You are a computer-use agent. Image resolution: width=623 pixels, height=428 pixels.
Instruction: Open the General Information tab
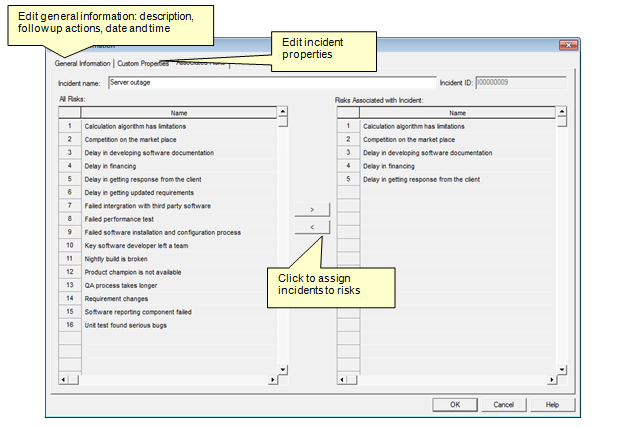click(x=83, y=64)
